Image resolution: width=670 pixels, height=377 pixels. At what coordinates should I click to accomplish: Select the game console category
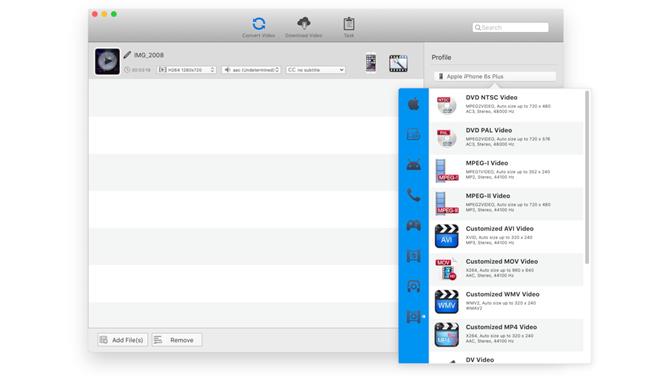(x=413, y=225)
